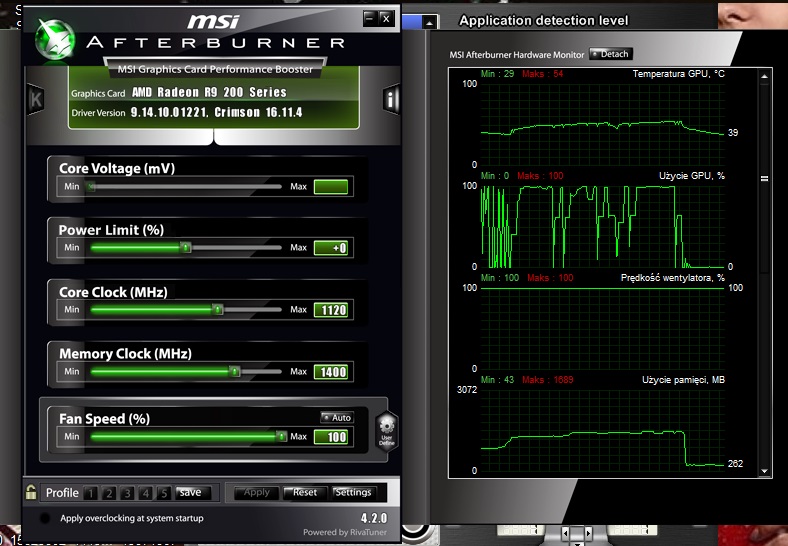Toggle the profile lock padlock icon
The height and width of the screenshot is (546, 788).
[31, 492]
